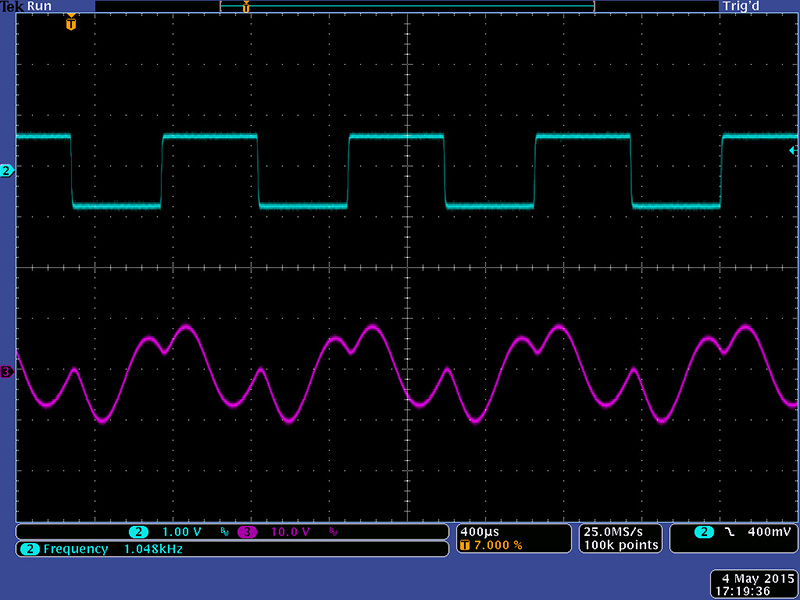Screen dimensions: 800x600
Task: Click the trigger level arrow on right edge
Action: tap(793, 150)
